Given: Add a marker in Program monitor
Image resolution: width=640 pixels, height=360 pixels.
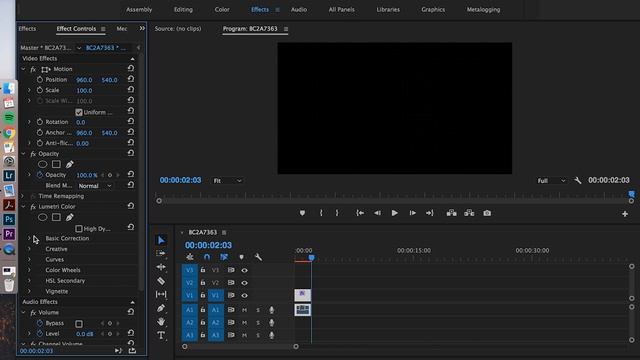Looking at the screenshot, I should pos(302,213).
